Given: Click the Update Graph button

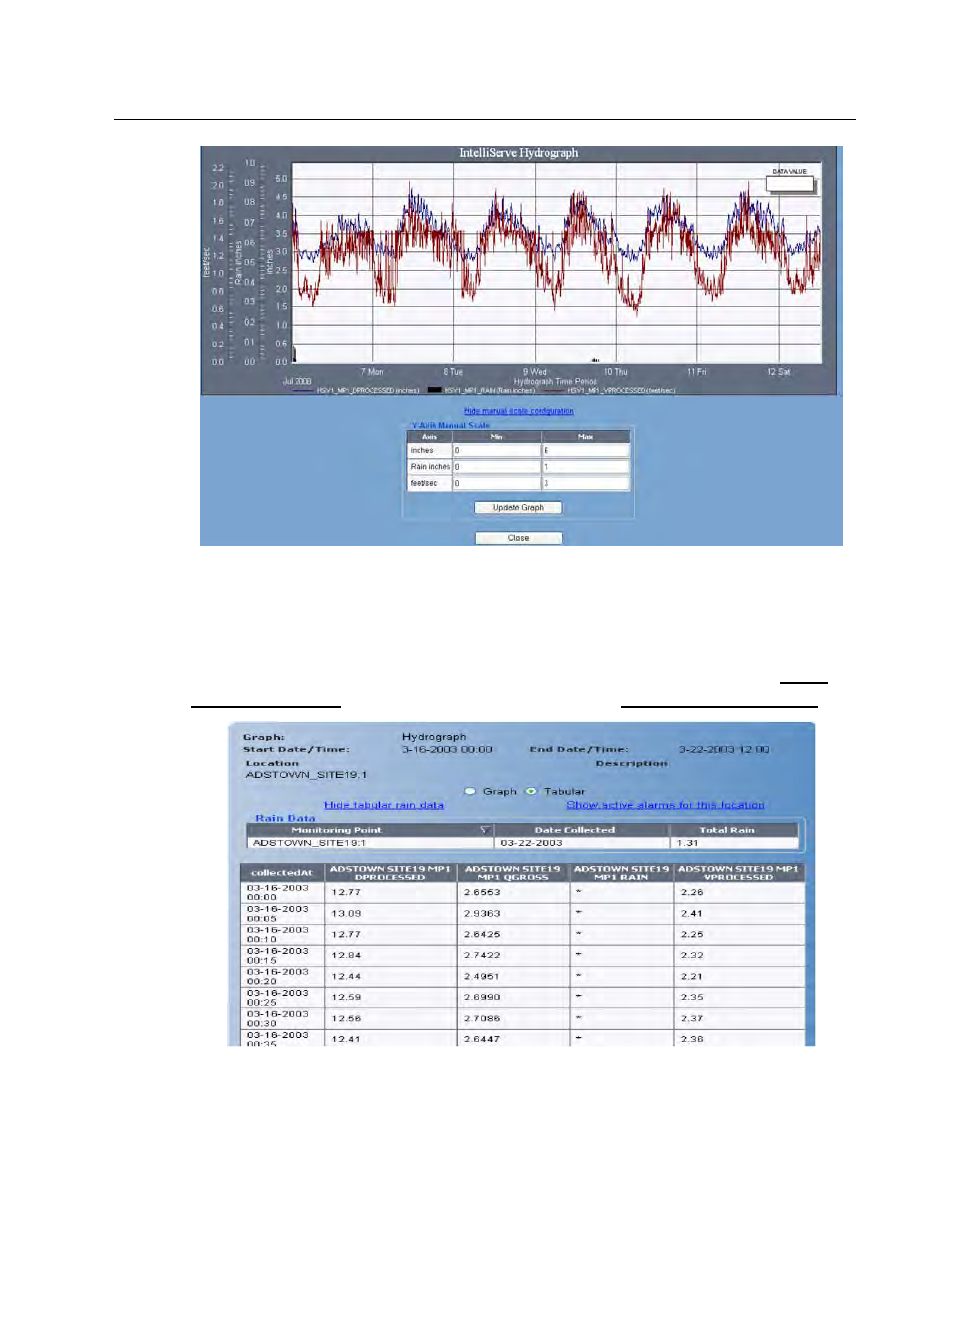Looking at the screenshot, I should click(518, 508).
